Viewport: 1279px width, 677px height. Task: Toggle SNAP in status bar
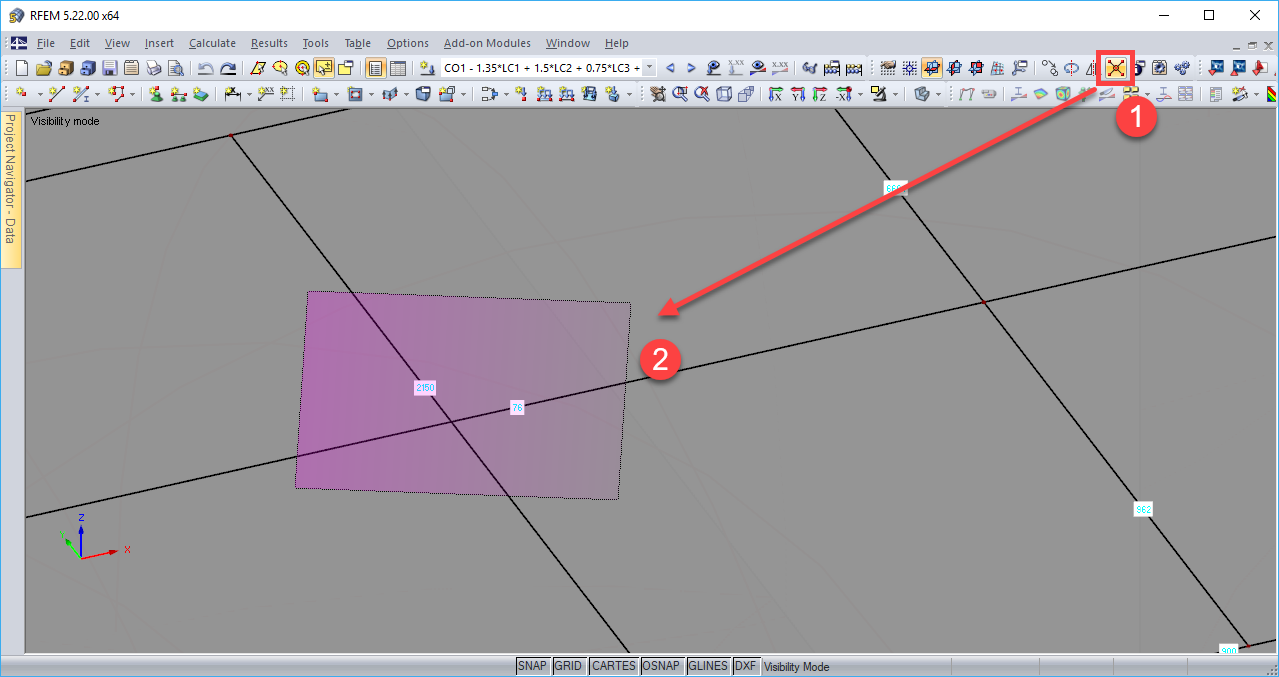tap(533, 666)
